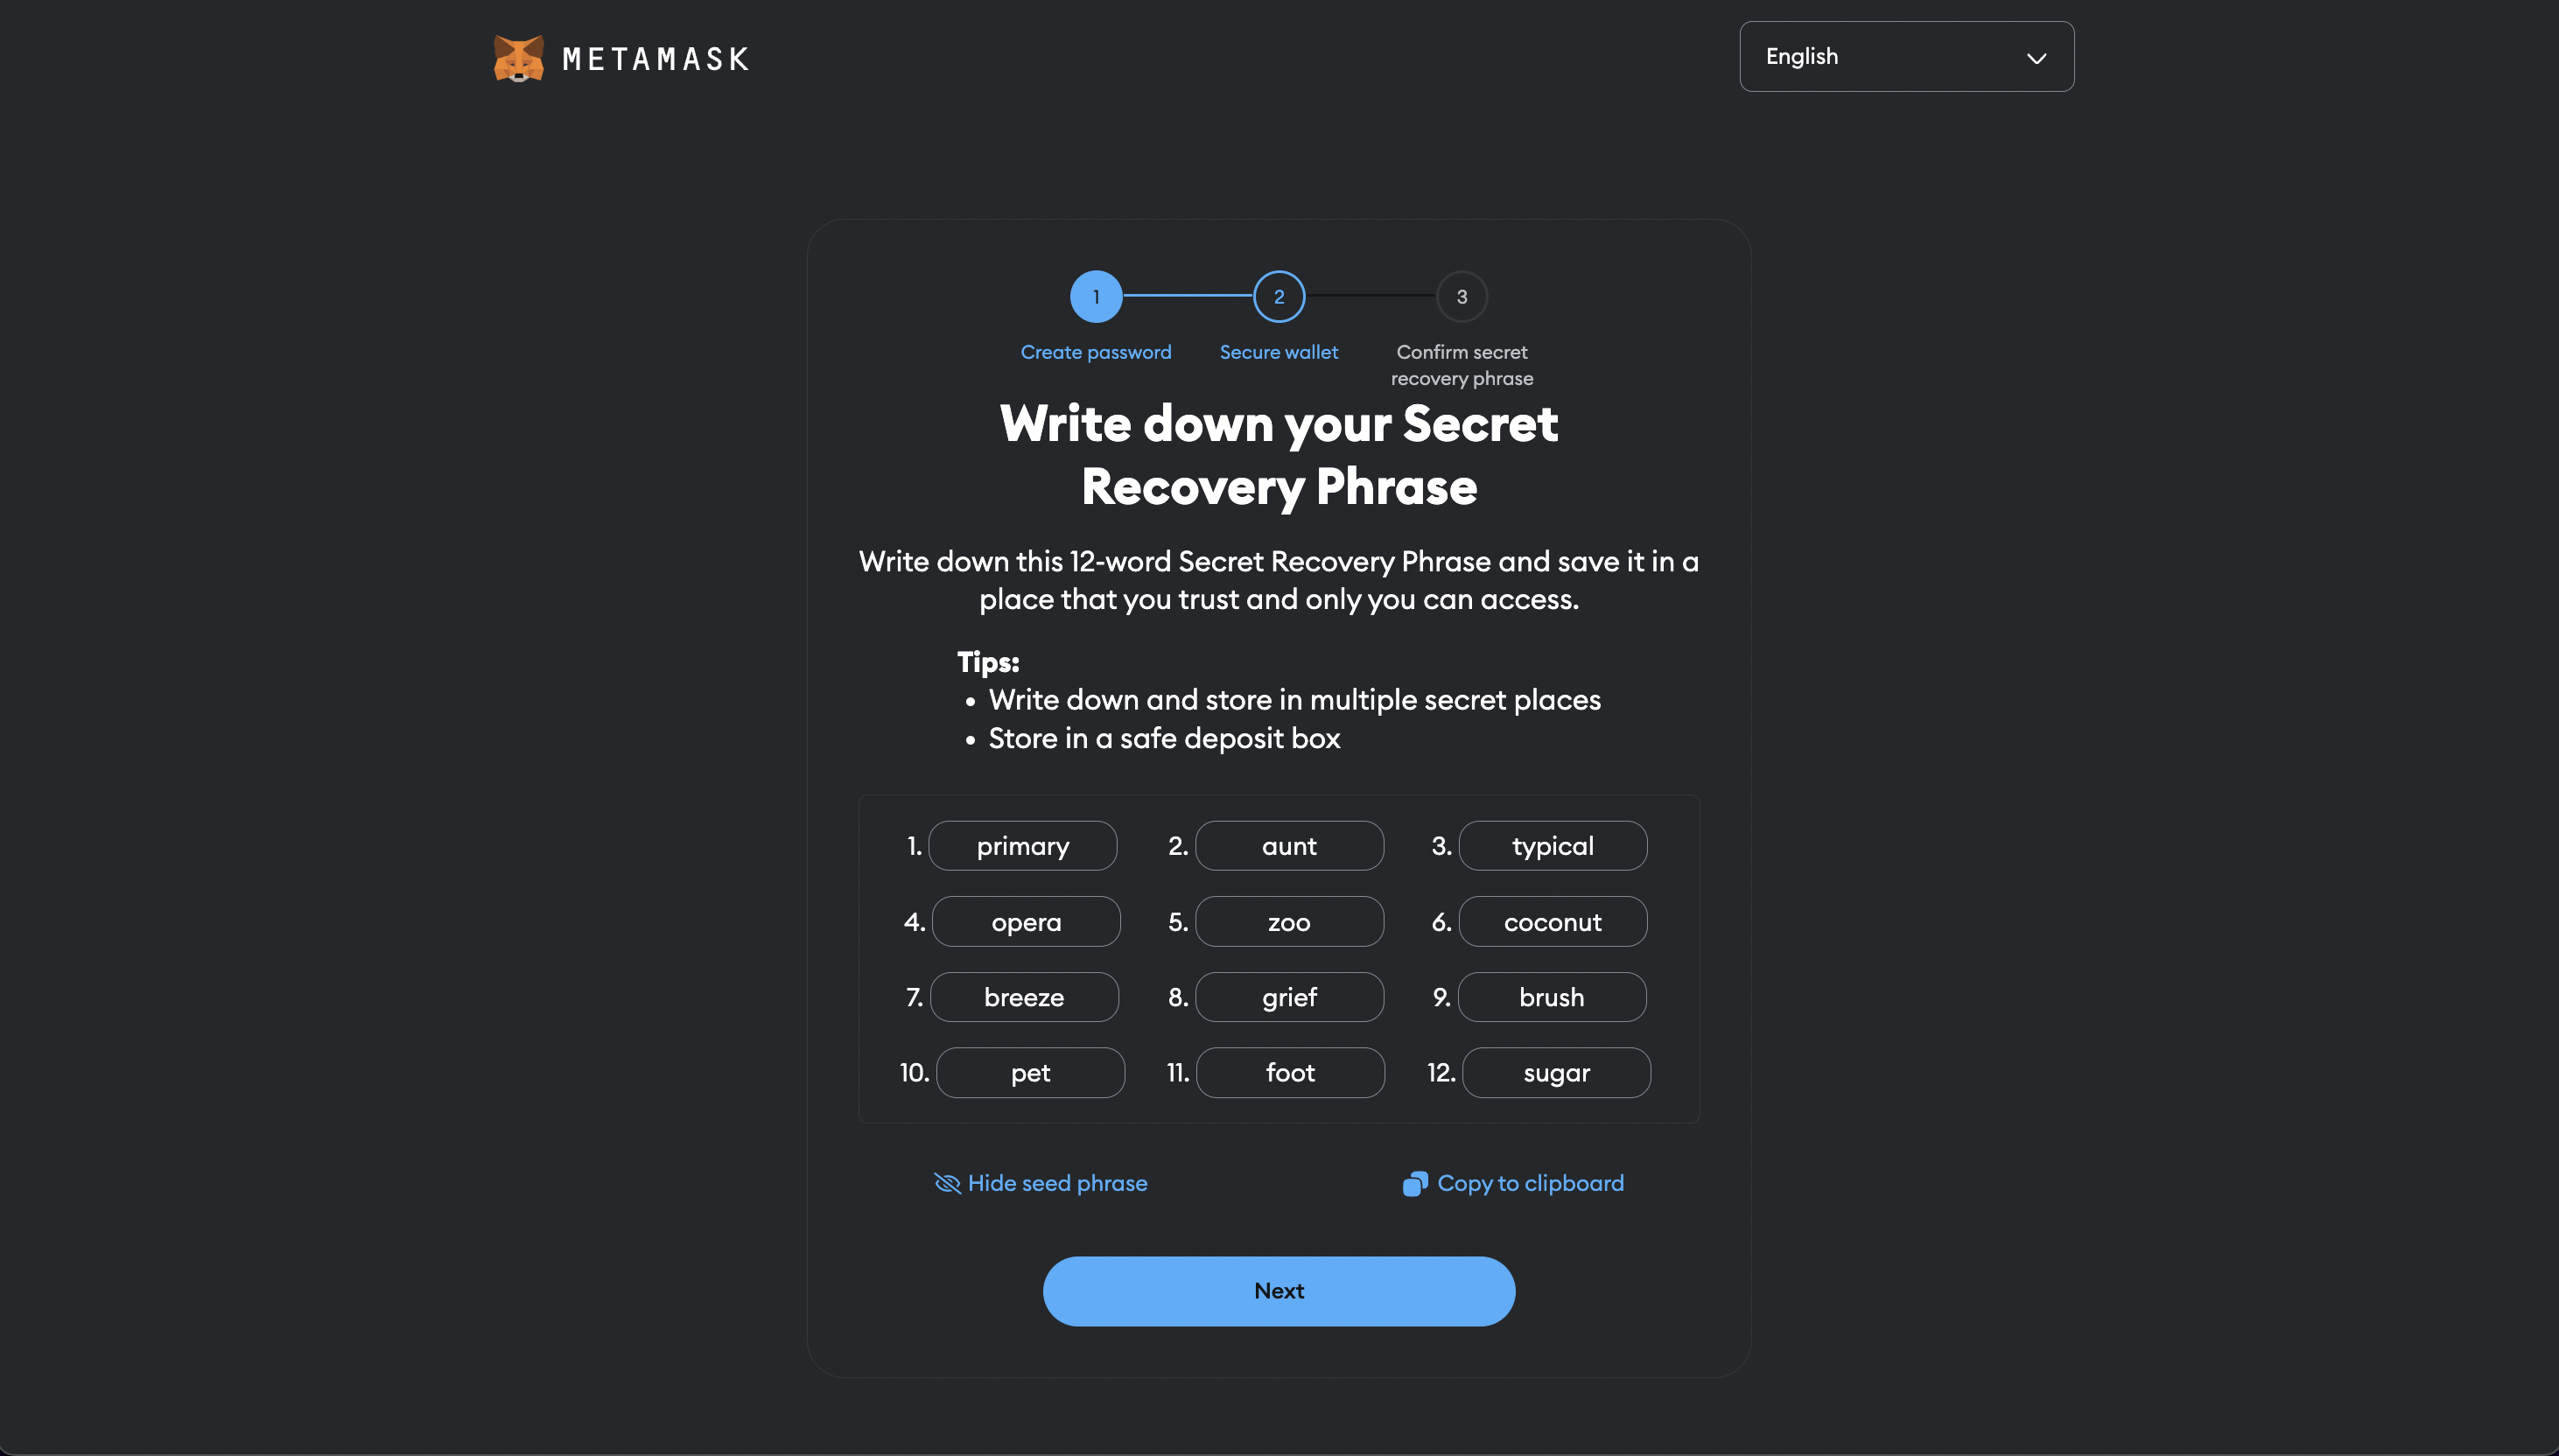Click the word breeze in slot 7
Viewport: 2559px width, 1456px height.
tap(1023, 996)
